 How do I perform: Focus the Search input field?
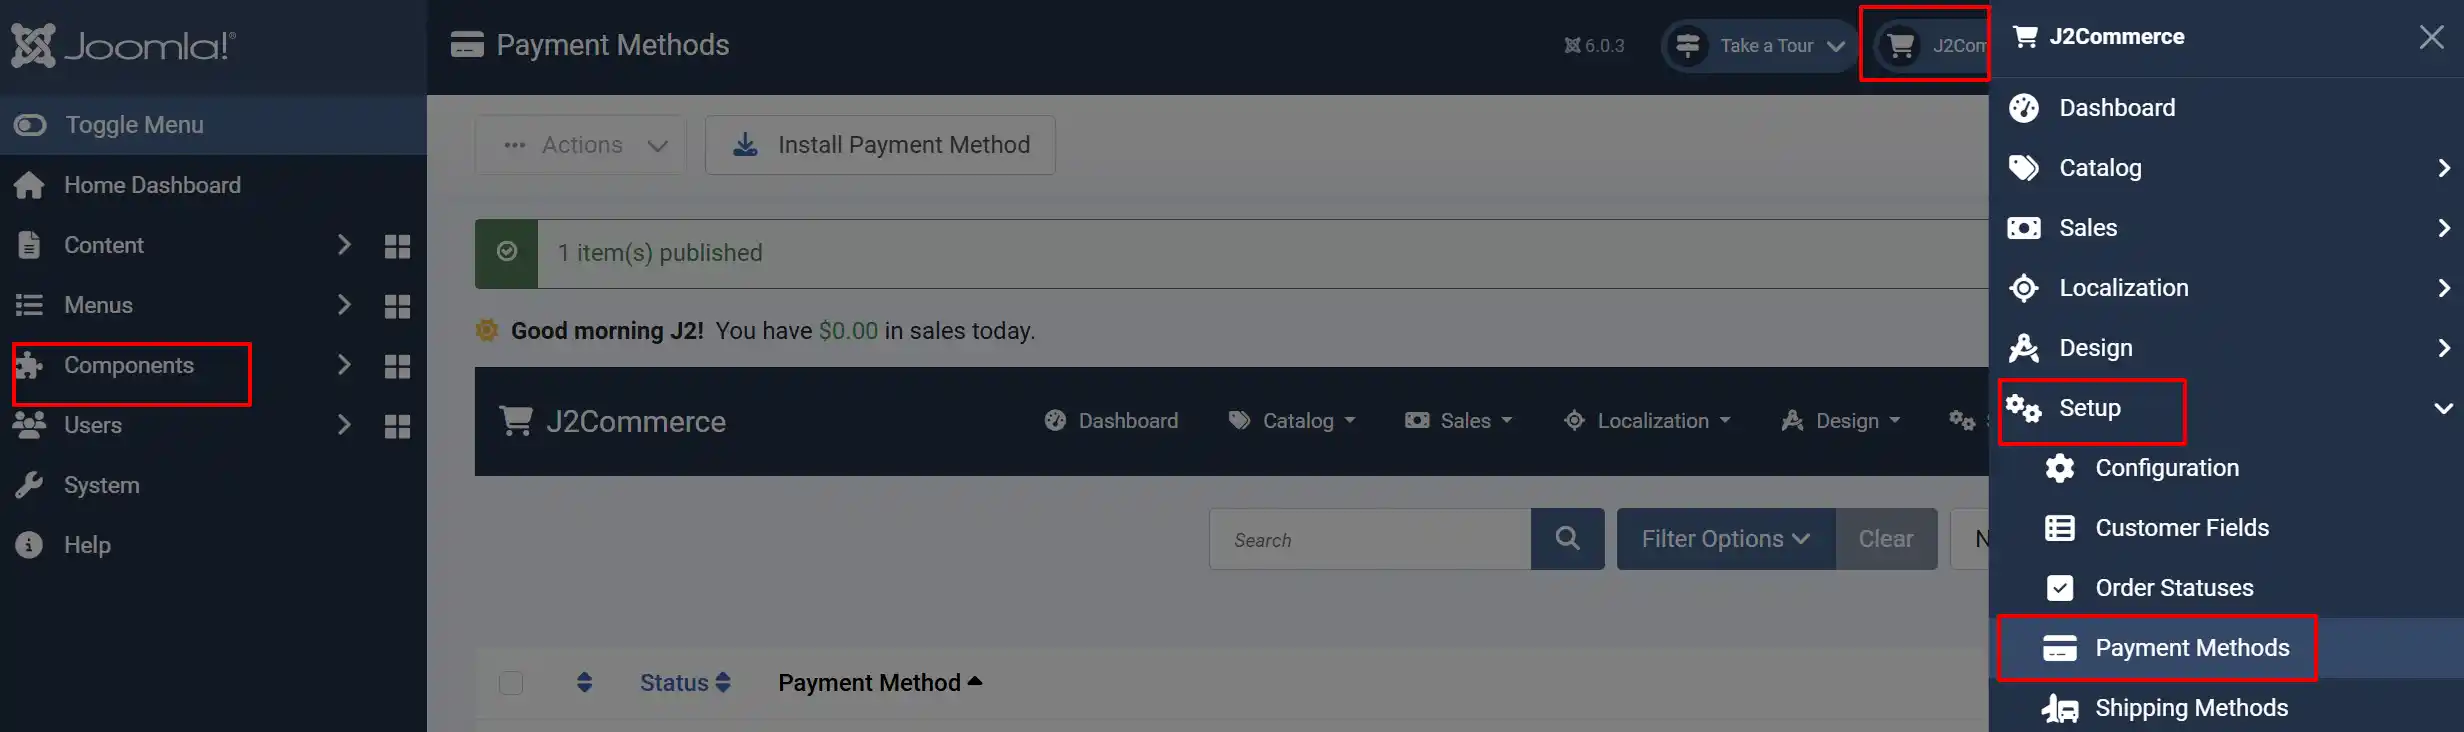point(1370,539)
